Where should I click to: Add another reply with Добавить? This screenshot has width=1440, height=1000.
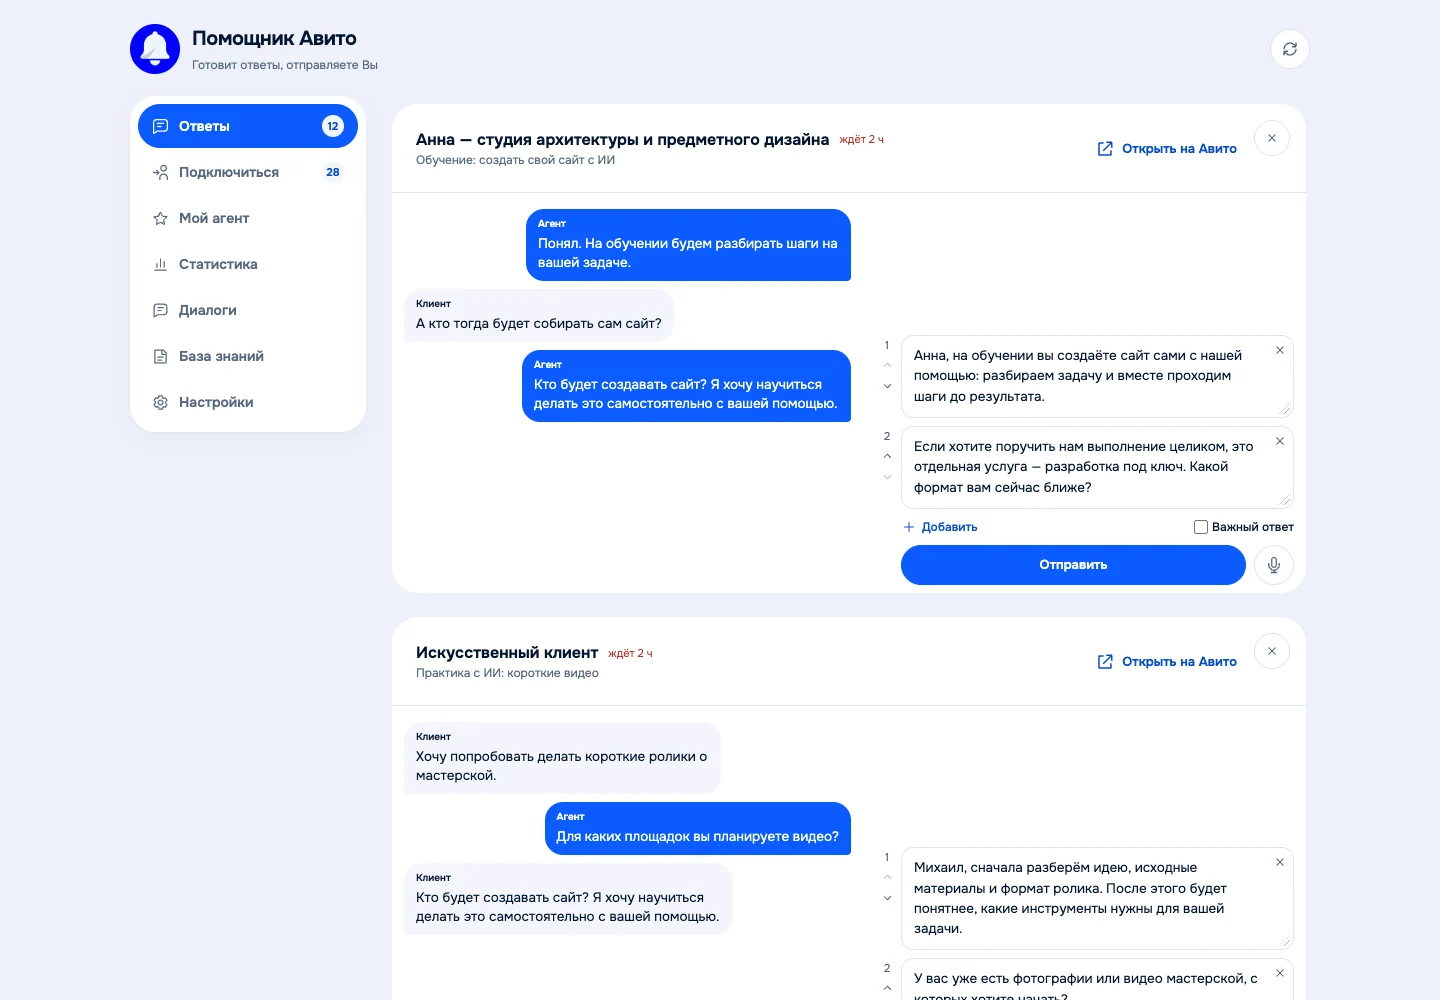coord(940,527)
